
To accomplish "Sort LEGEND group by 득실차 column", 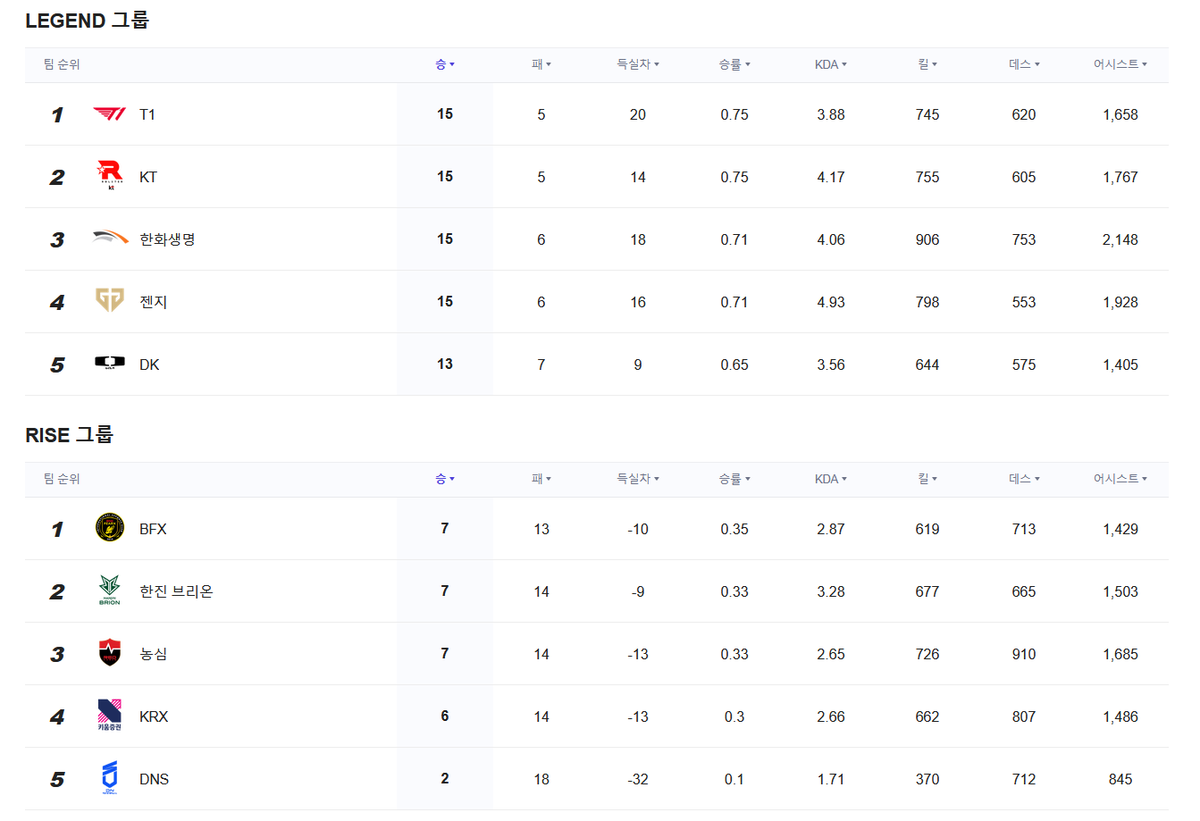I will point(638,64).
